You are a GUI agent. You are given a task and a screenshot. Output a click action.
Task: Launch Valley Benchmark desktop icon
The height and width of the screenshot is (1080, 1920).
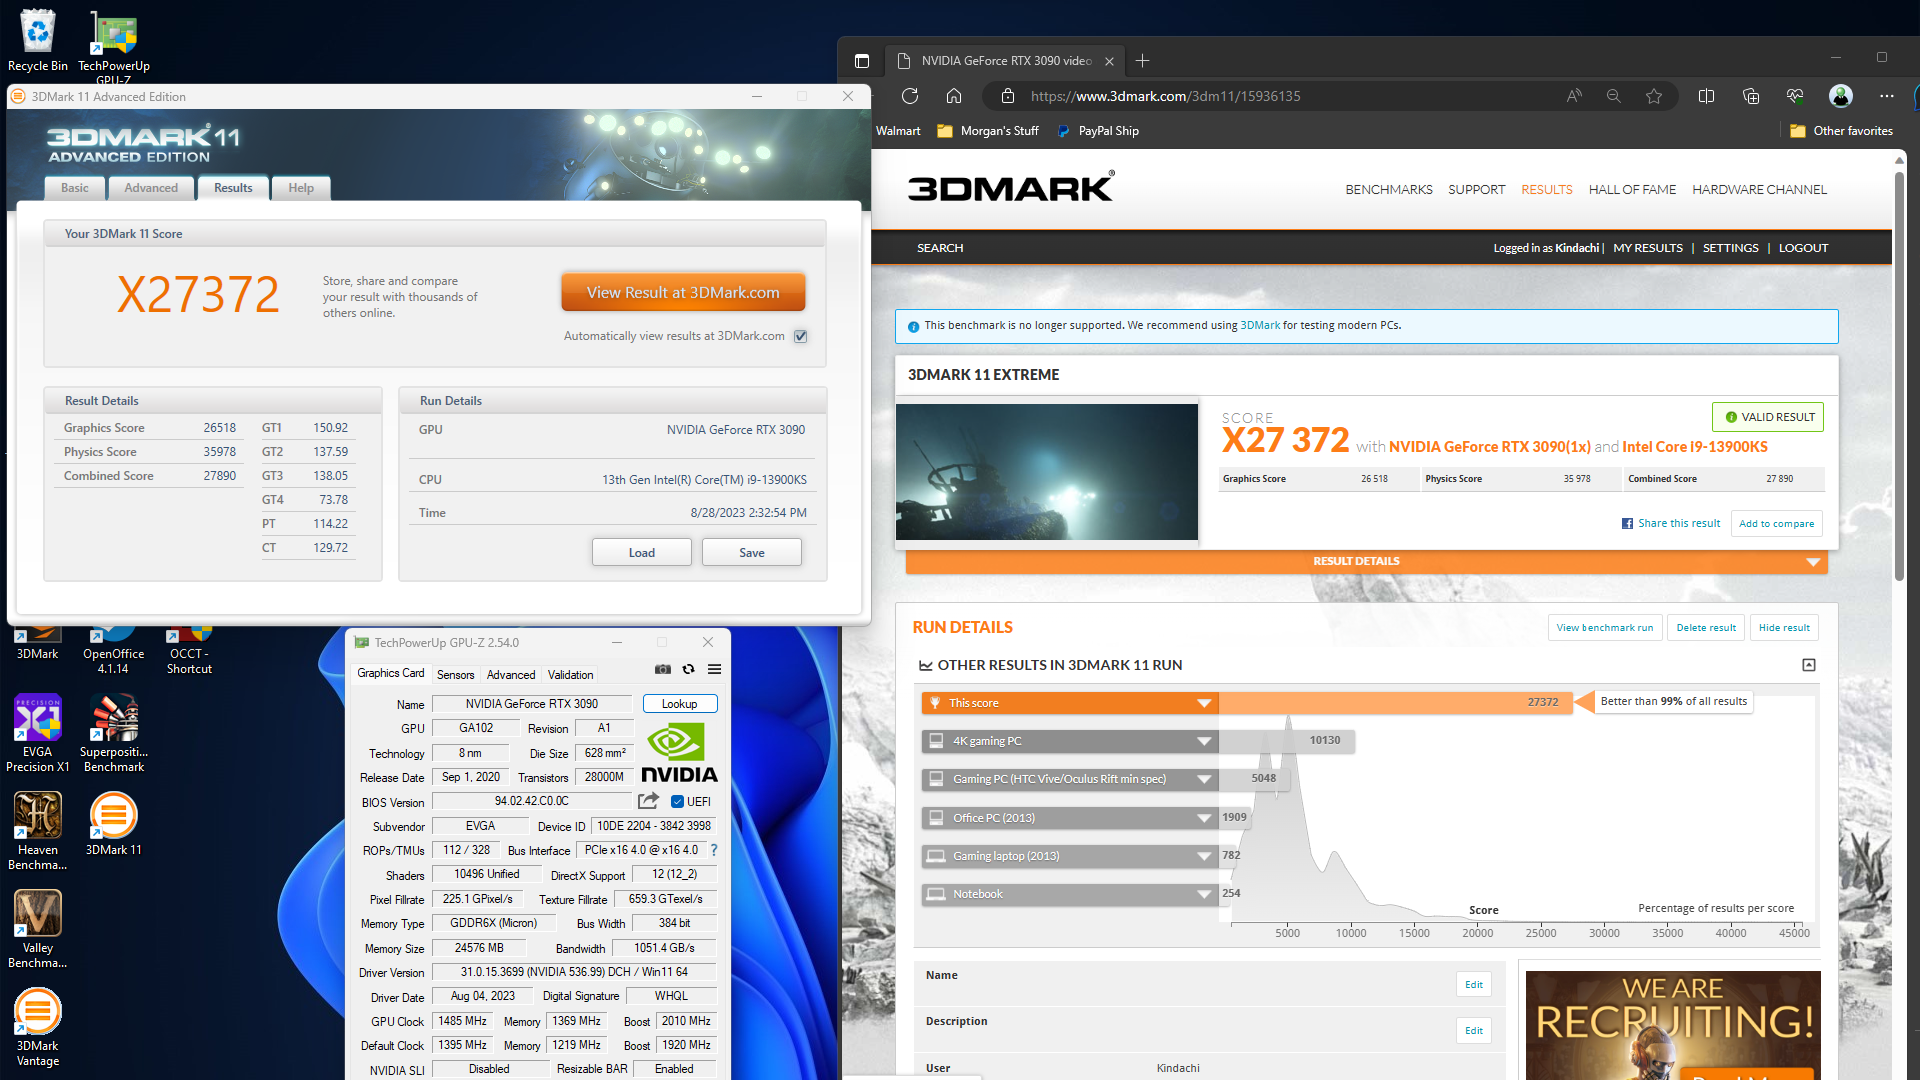tap(38, 929)
